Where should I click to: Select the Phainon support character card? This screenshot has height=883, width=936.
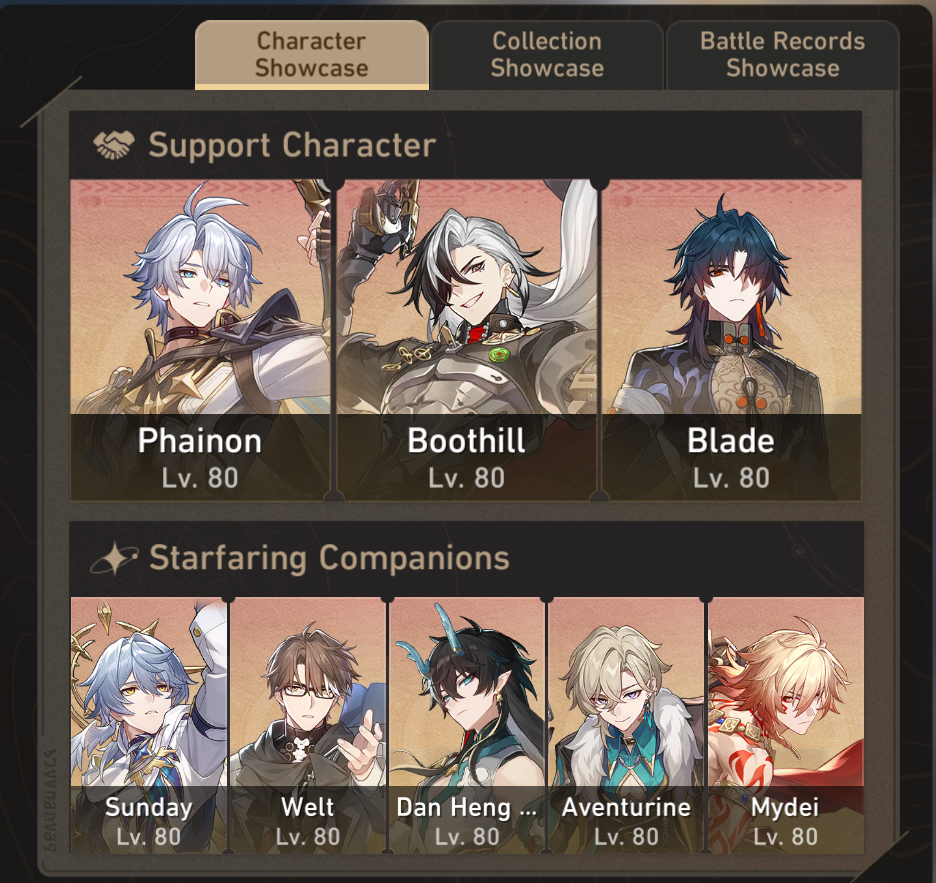pos(200,340)
